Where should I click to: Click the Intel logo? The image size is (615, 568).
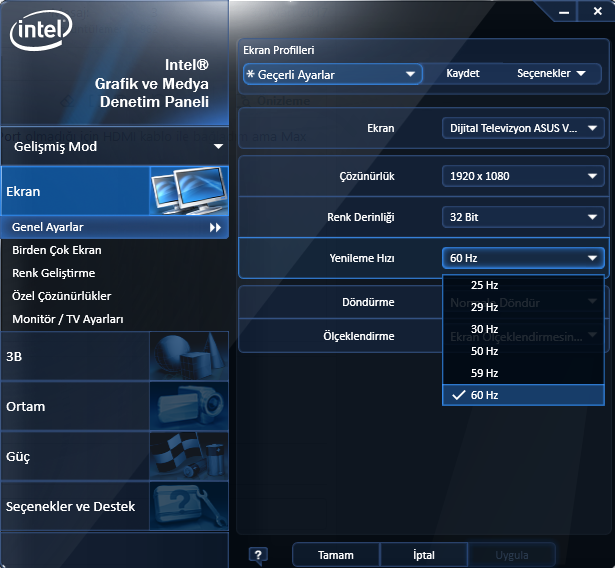(41, 31)
